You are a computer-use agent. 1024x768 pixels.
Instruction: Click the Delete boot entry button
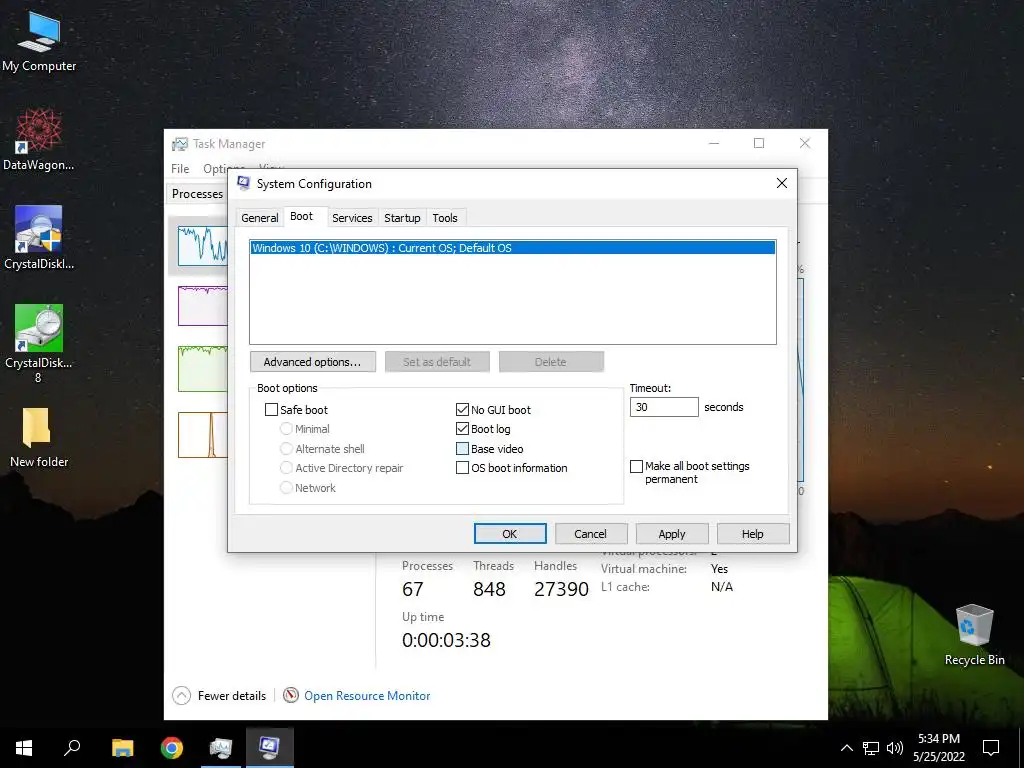tap(551, 362)
